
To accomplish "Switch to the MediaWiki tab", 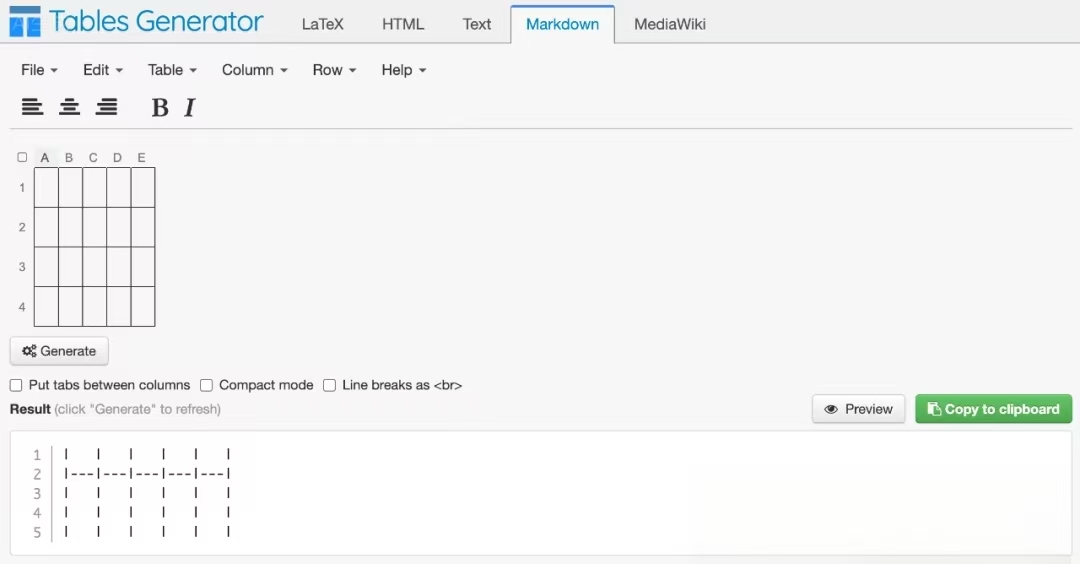I will pos(669,24).
